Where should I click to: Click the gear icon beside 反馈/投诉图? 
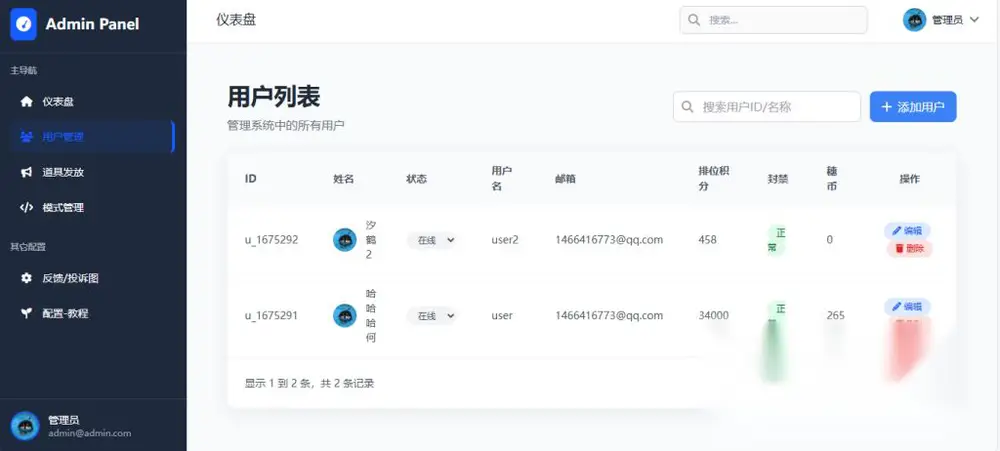click(26, 278)
